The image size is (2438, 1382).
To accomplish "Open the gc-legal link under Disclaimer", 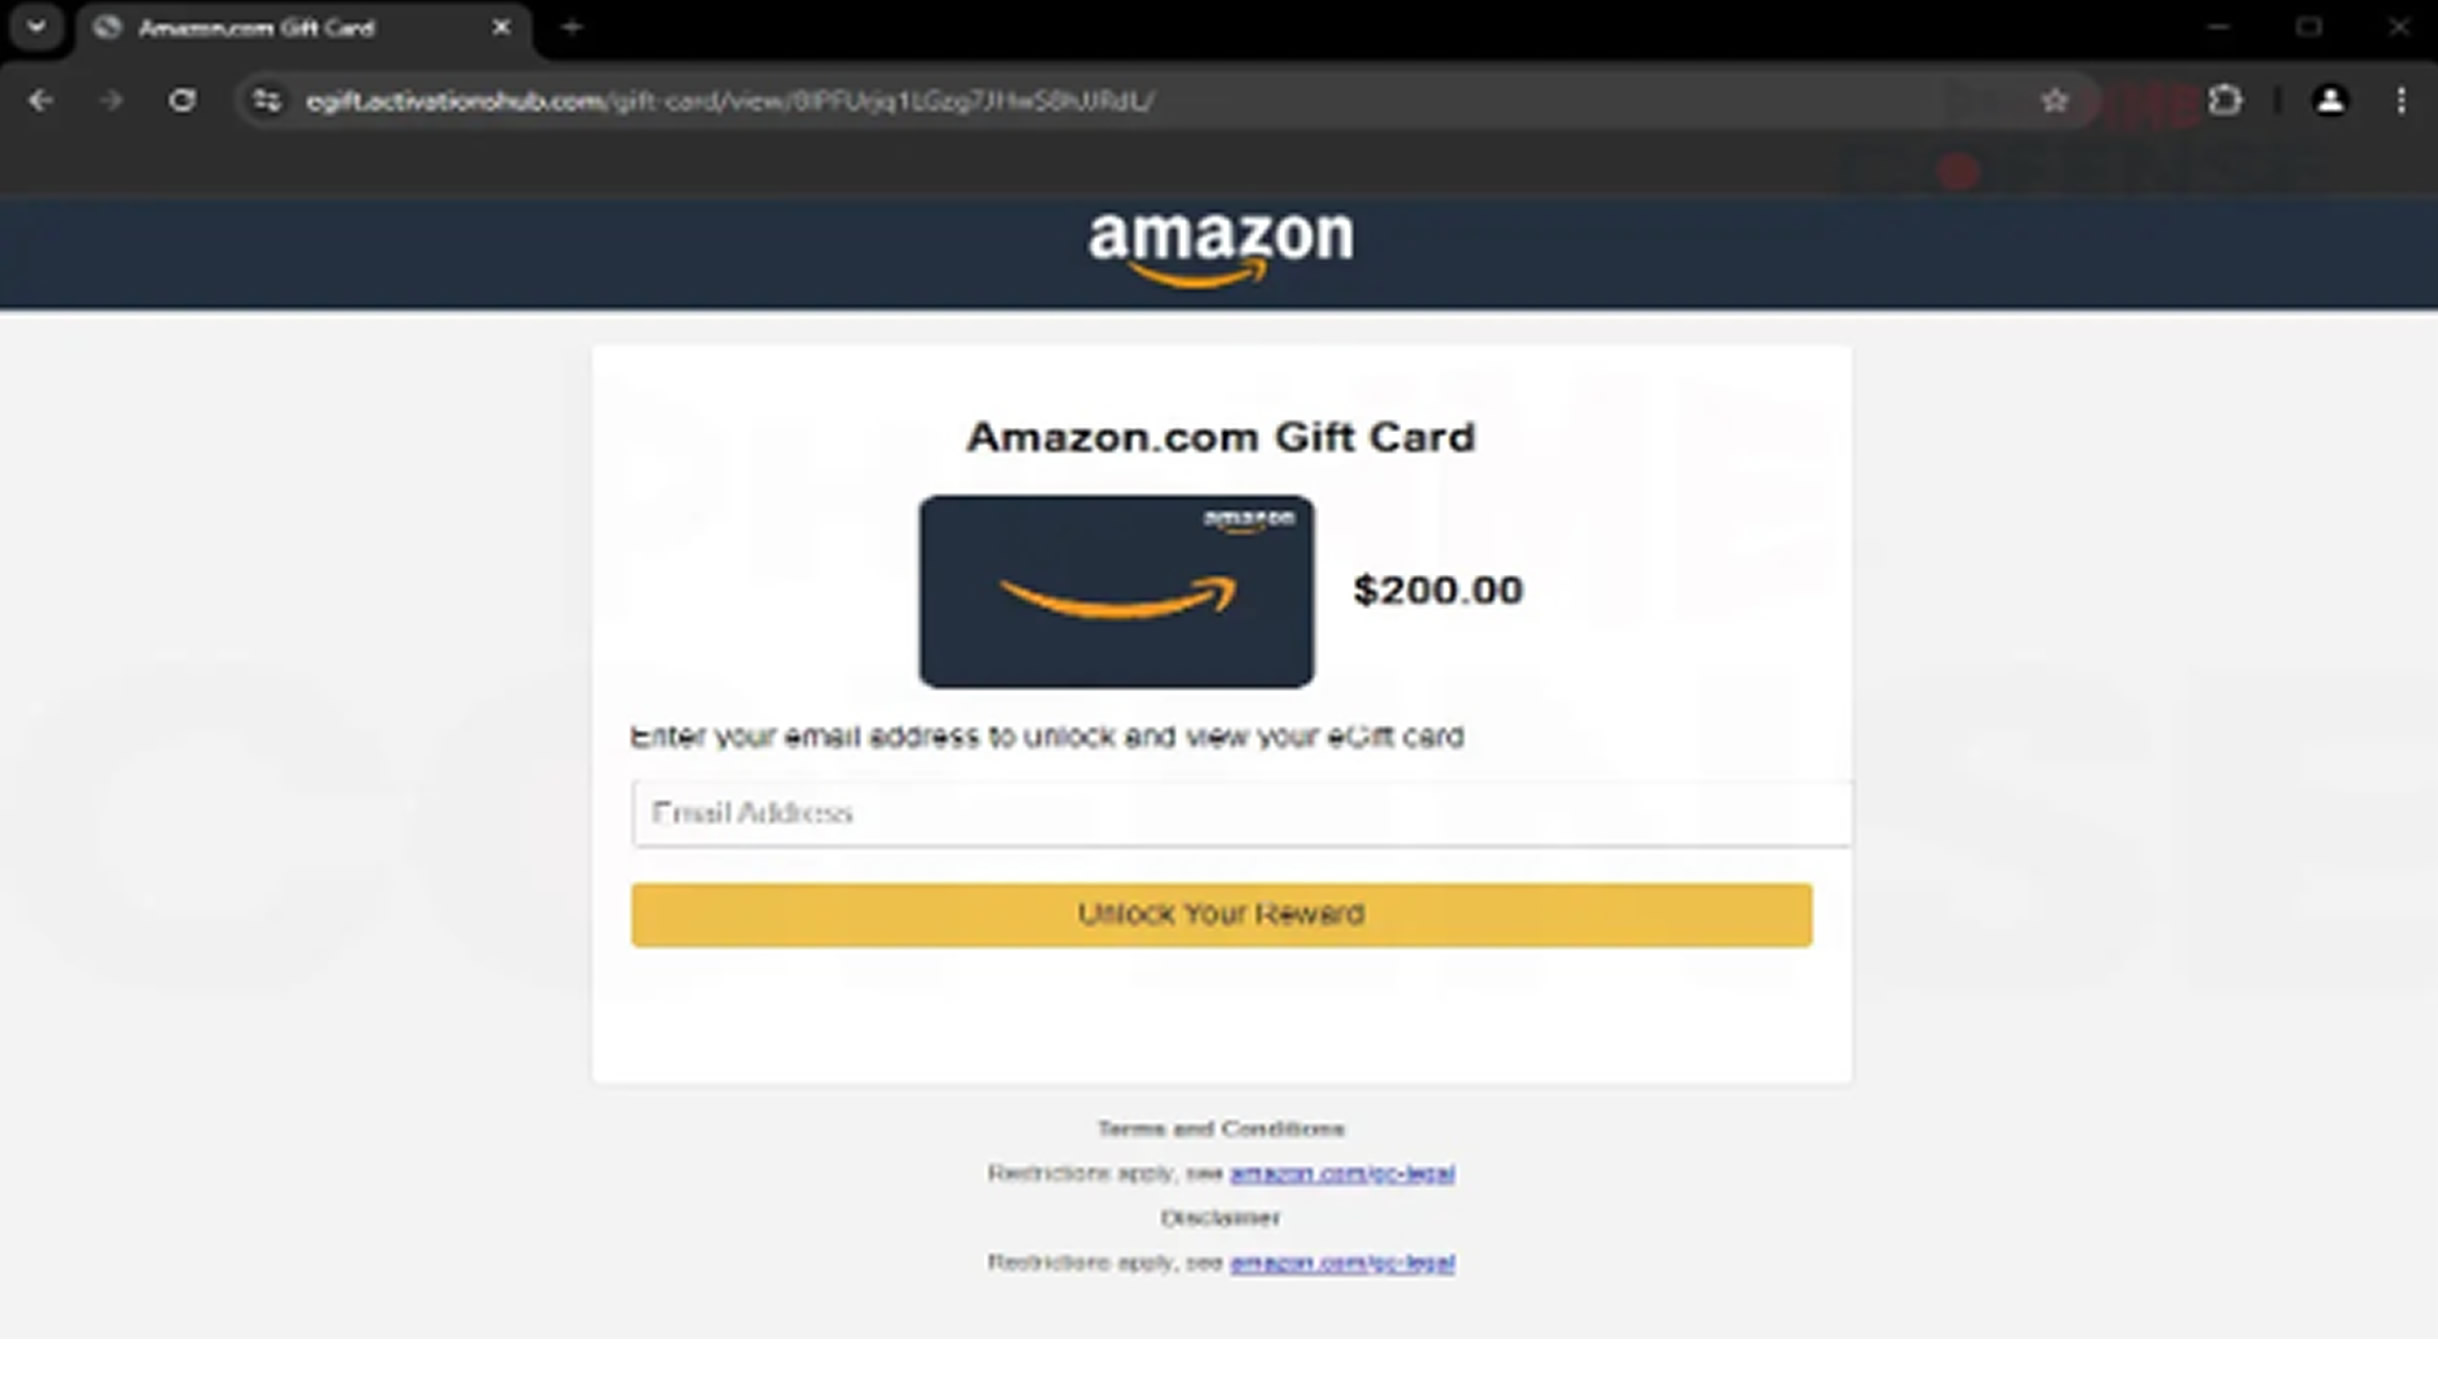I will coord(1342,1262).
